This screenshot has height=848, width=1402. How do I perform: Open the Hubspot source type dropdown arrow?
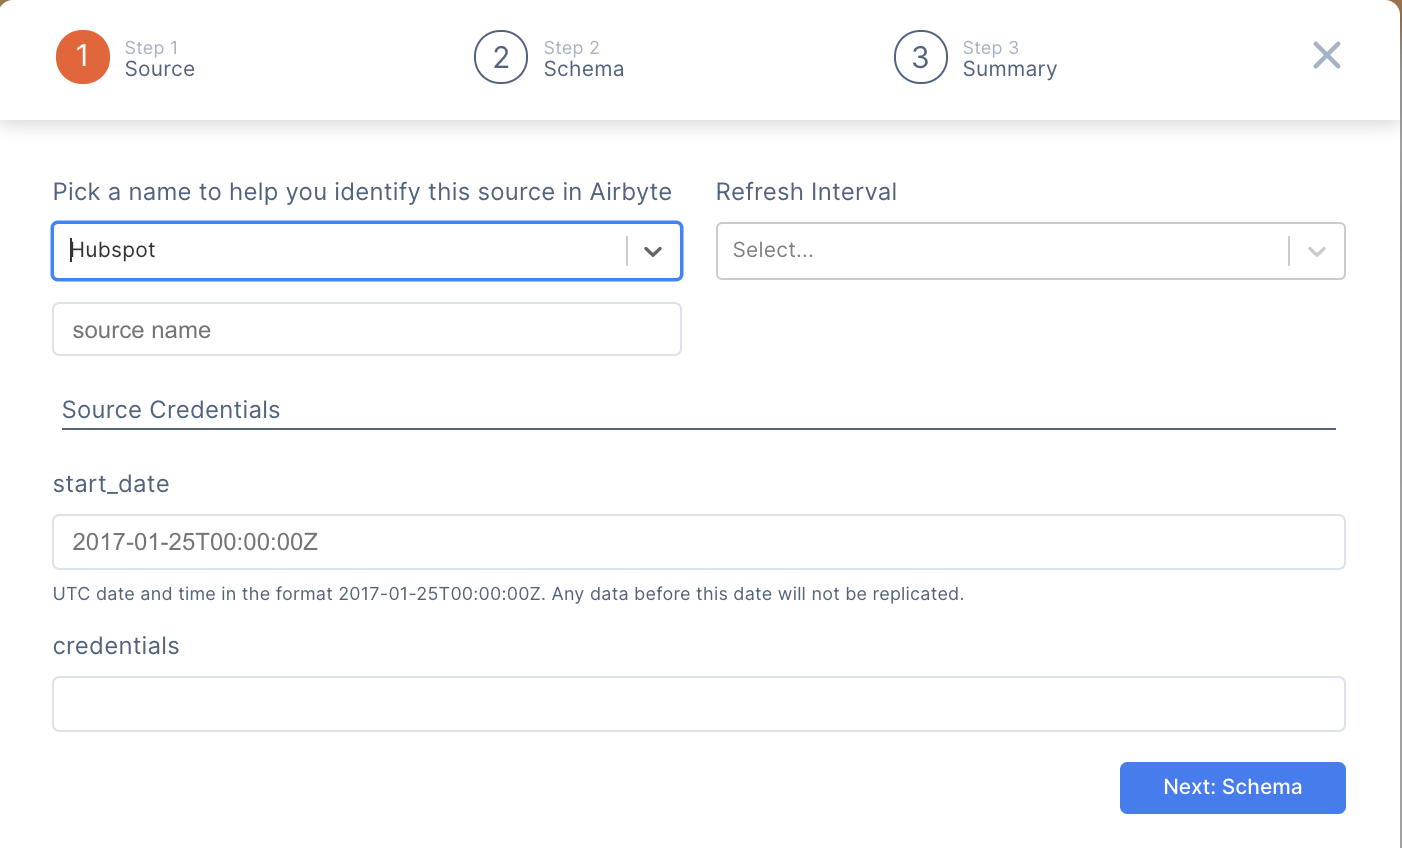click(x=653, y=251)
